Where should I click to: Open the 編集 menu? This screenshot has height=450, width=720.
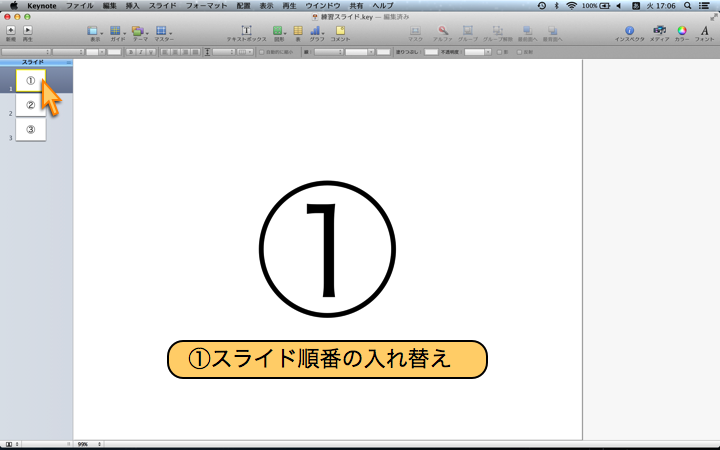pos(109,6)
